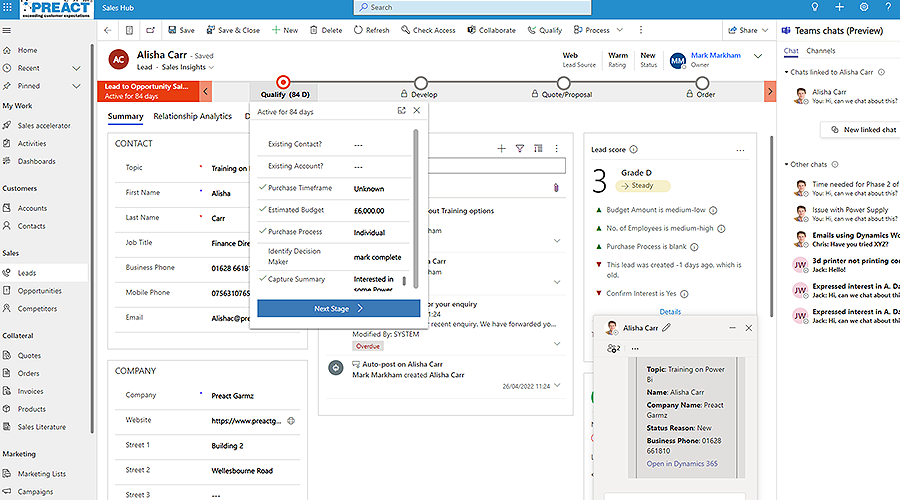Open timeline more options ellipsis
The width and height of the screenshot is (900, 500).
point(556,149)
